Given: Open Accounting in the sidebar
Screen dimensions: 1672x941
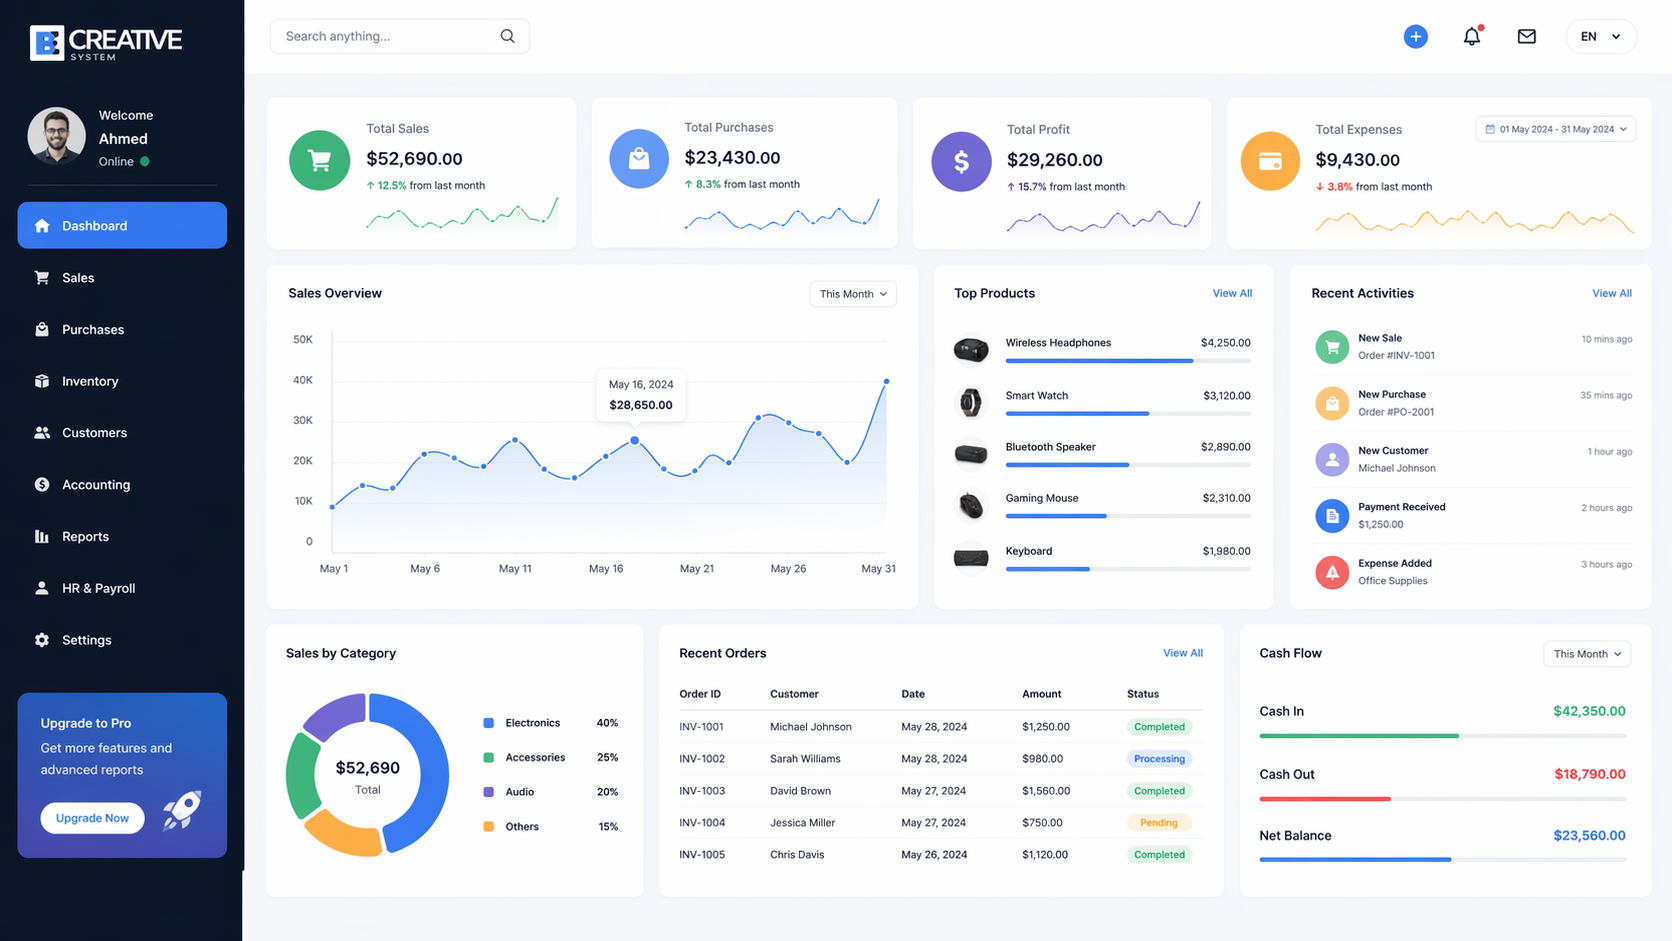Looking at the screenshot, I should [96, 485].
